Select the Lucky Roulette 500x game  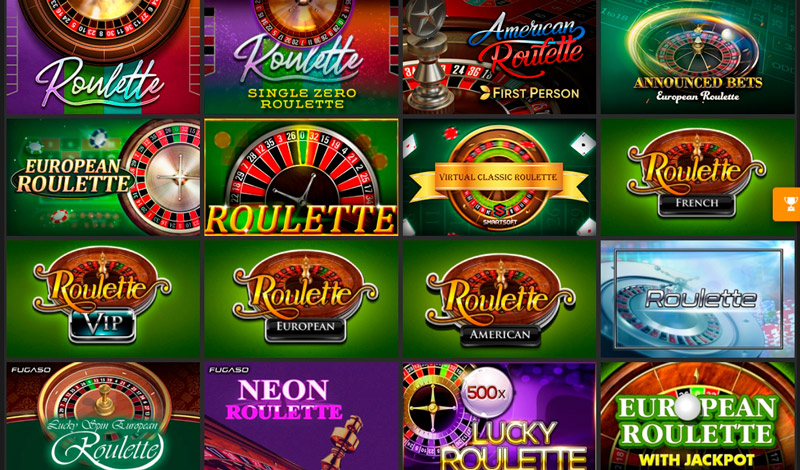pyautogui.click(x=499, y=416)
